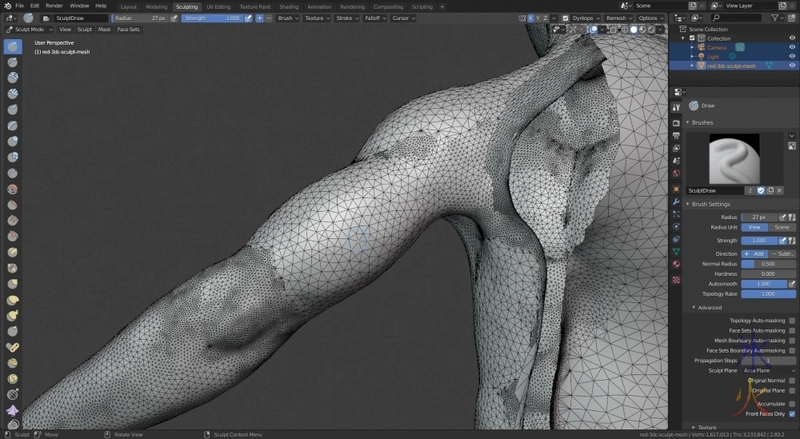Select the Snake Hook brush tool

tap(13, 315)
